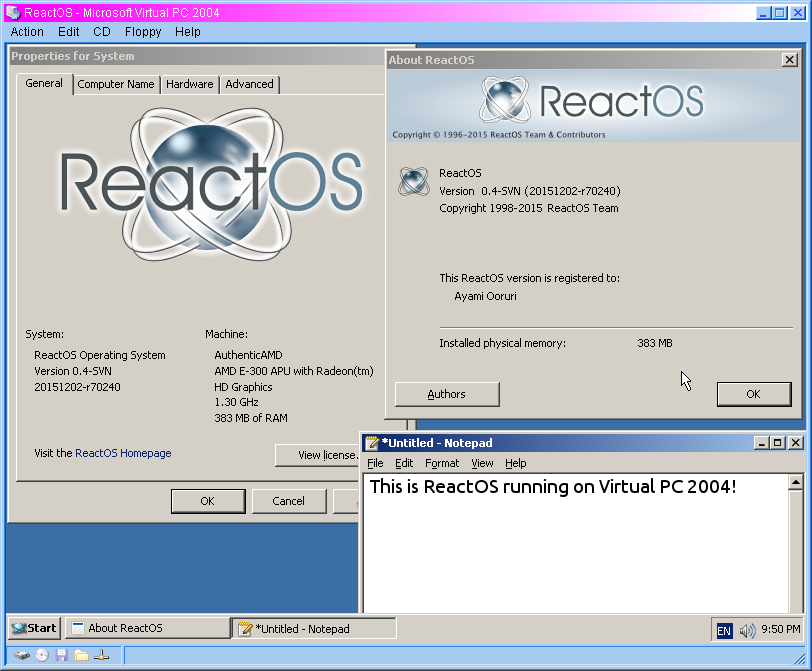Click the ReactOS icon beside version info
Image resolution: width=812 pixels, height=671 pixels.
tap(414, 181)
